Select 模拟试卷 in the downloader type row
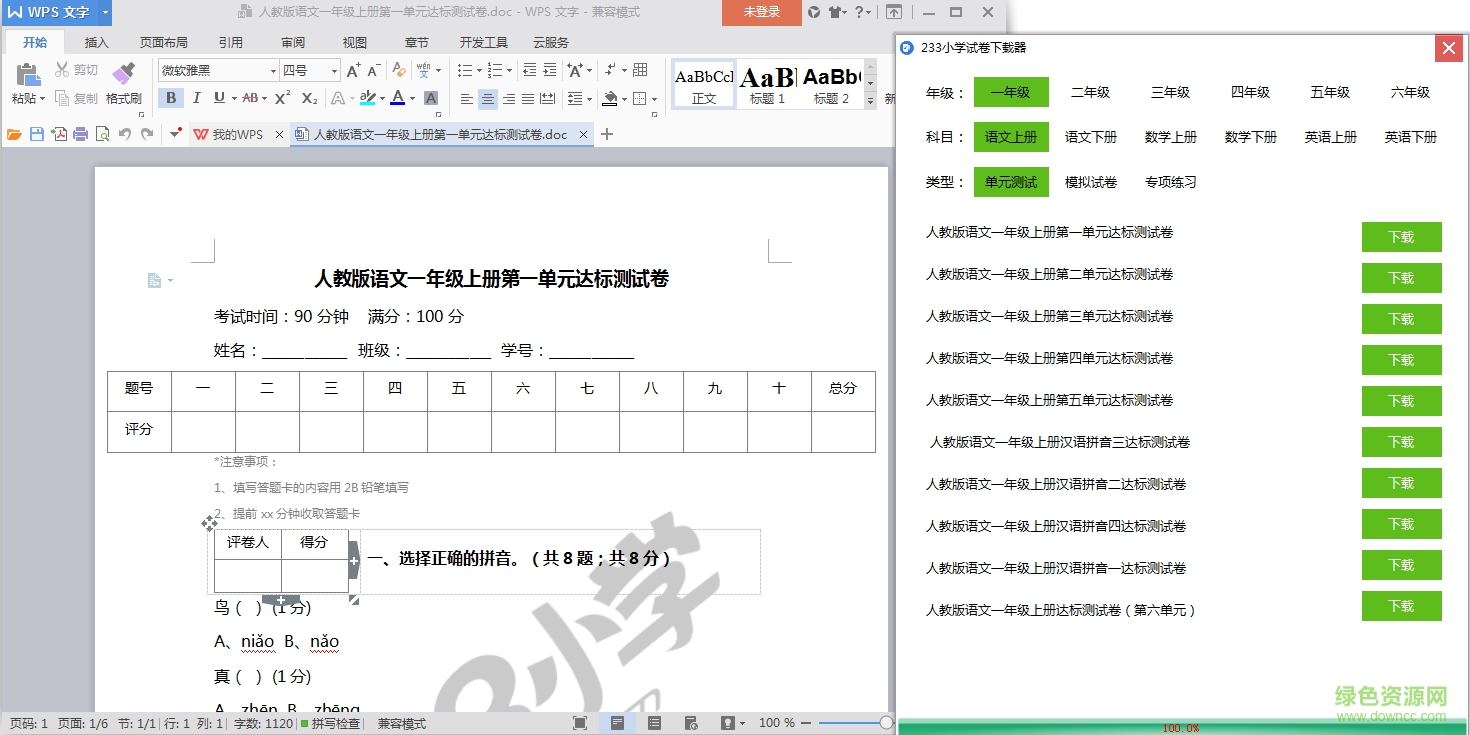The image size is (1470, 735). pos(1092,182)
